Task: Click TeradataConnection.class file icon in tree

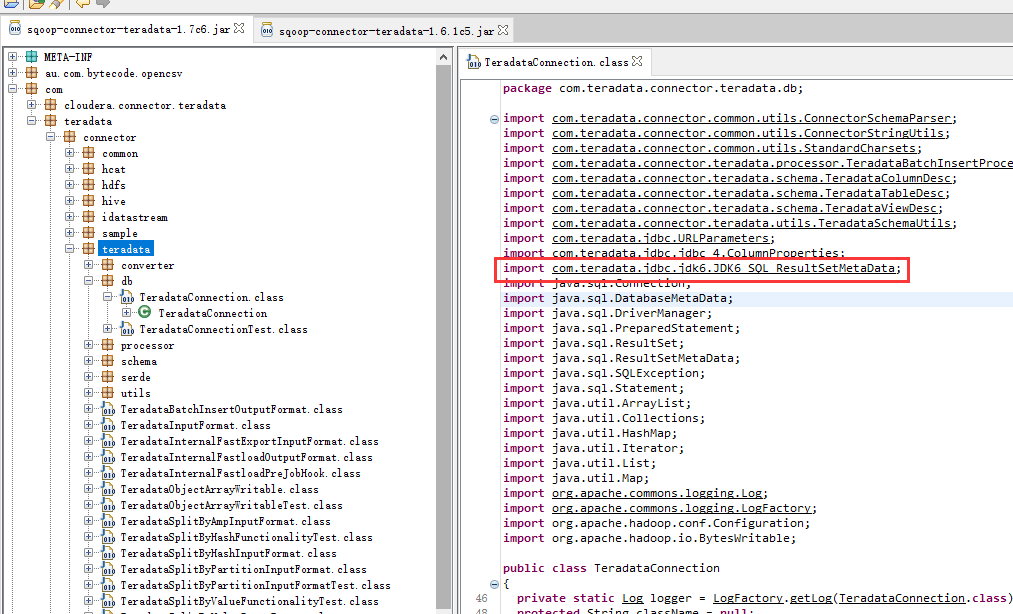Action: tap(127, 297)
